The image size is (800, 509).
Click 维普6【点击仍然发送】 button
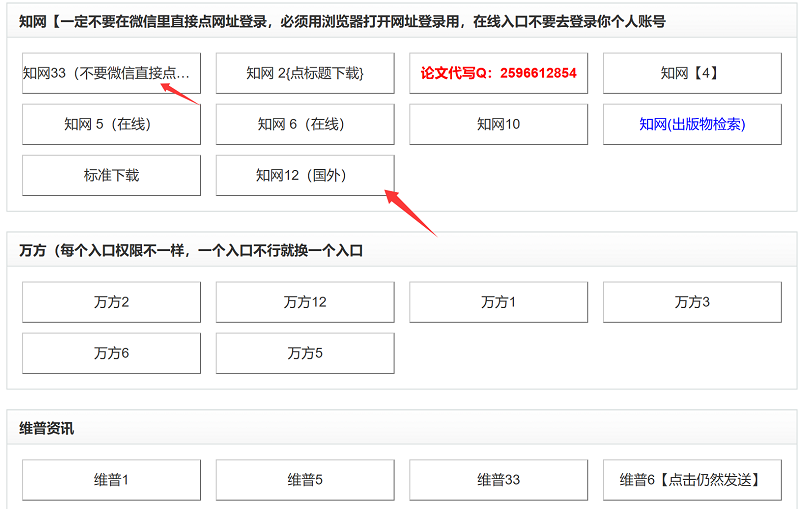pyautogui.click(x=692, y=479)
